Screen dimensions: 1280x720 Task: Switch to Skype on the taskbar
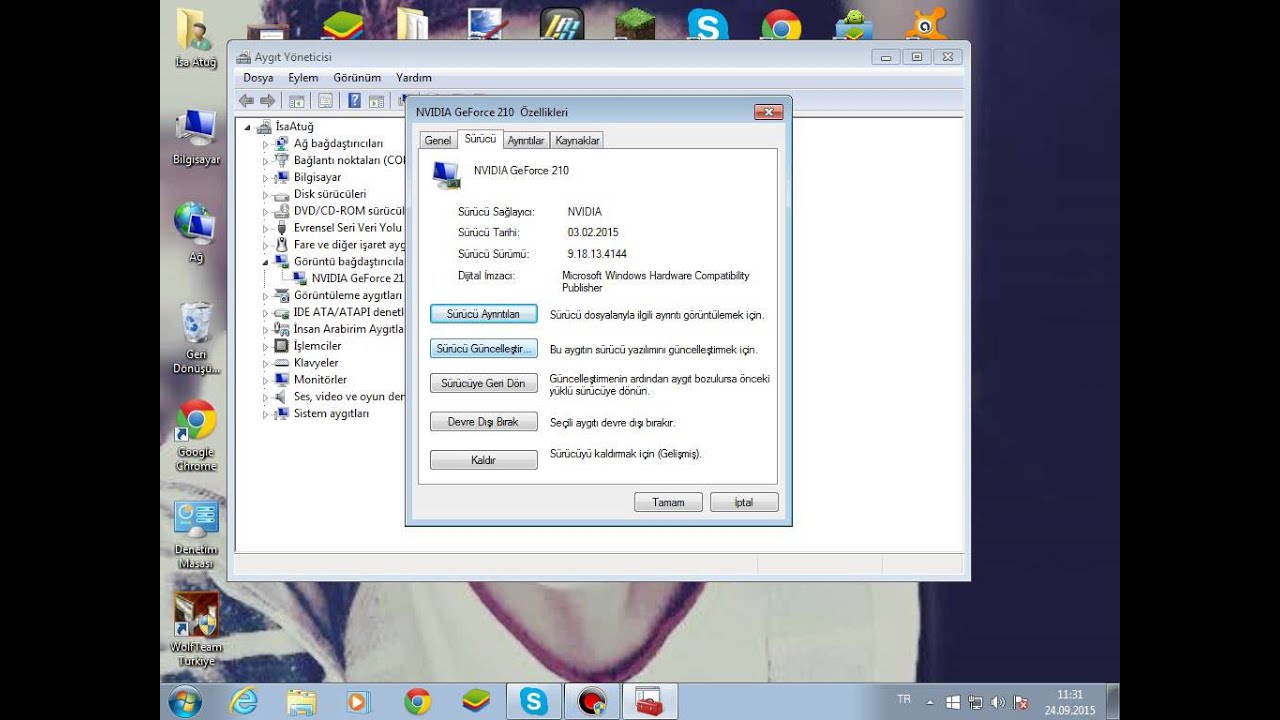pyautogui.click(x=534, y=701)
